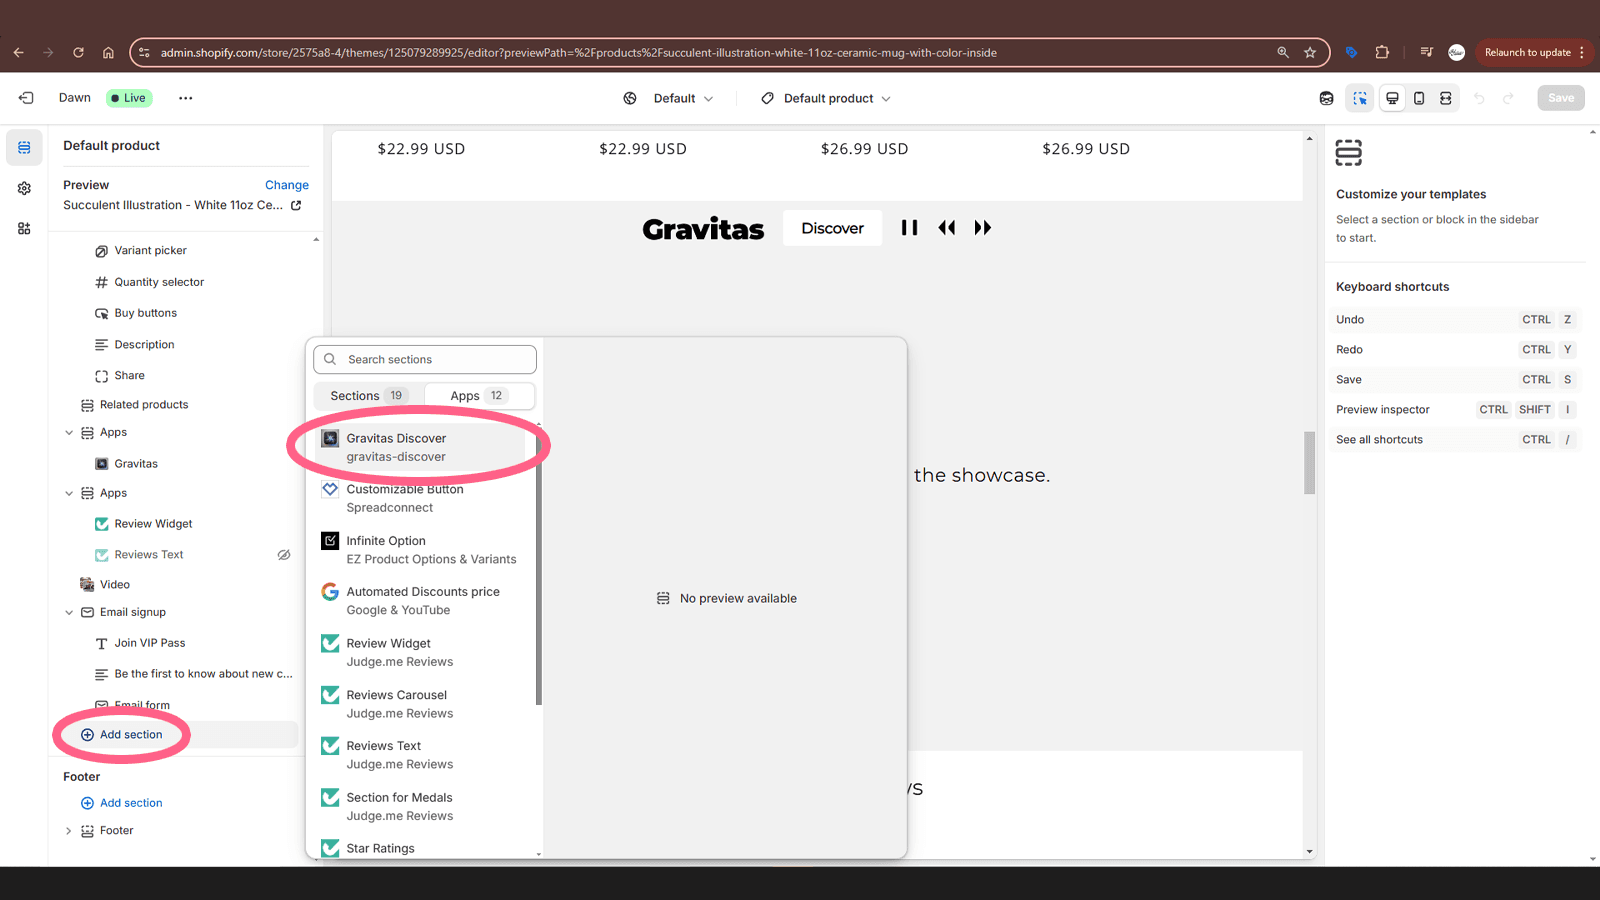1600x900 pixels.
Task: Click the Discover button in Gravitas preview
Action: [x=832, y=228]
